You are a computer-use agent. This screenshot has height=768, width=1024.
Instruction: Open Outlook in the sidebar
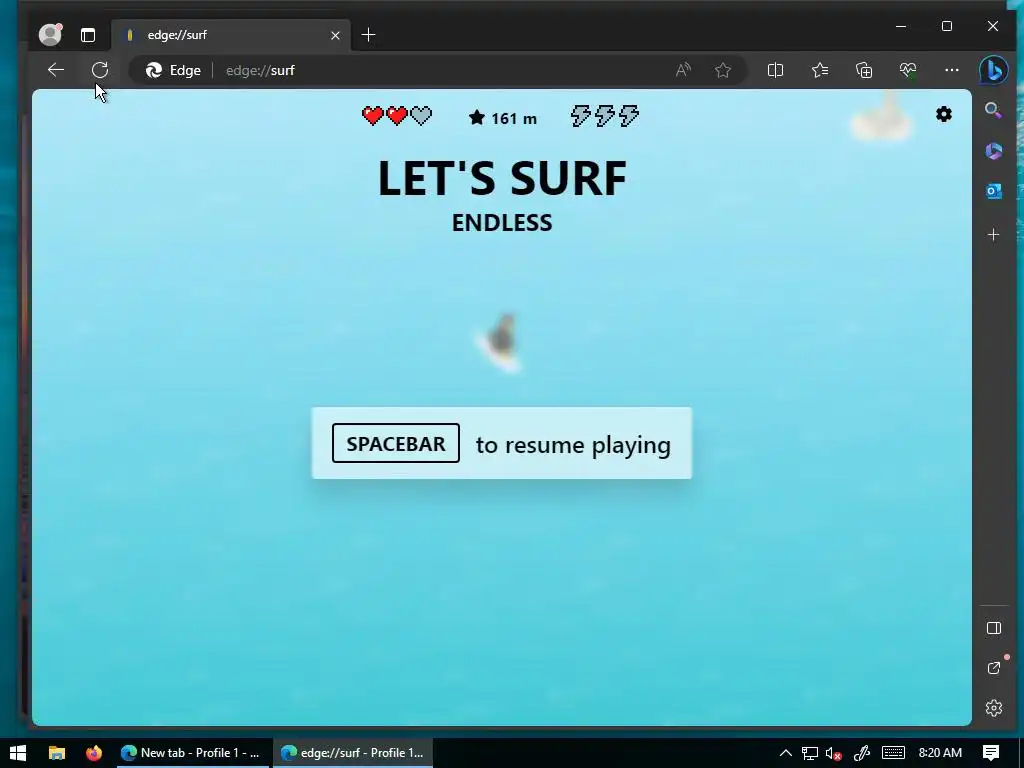(x=993, y=191)
